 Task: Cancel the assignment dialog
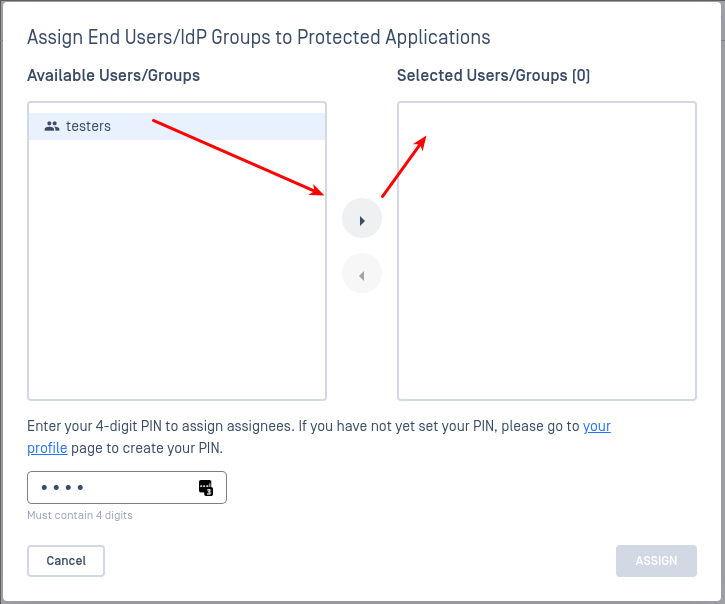tap(66, 561)
